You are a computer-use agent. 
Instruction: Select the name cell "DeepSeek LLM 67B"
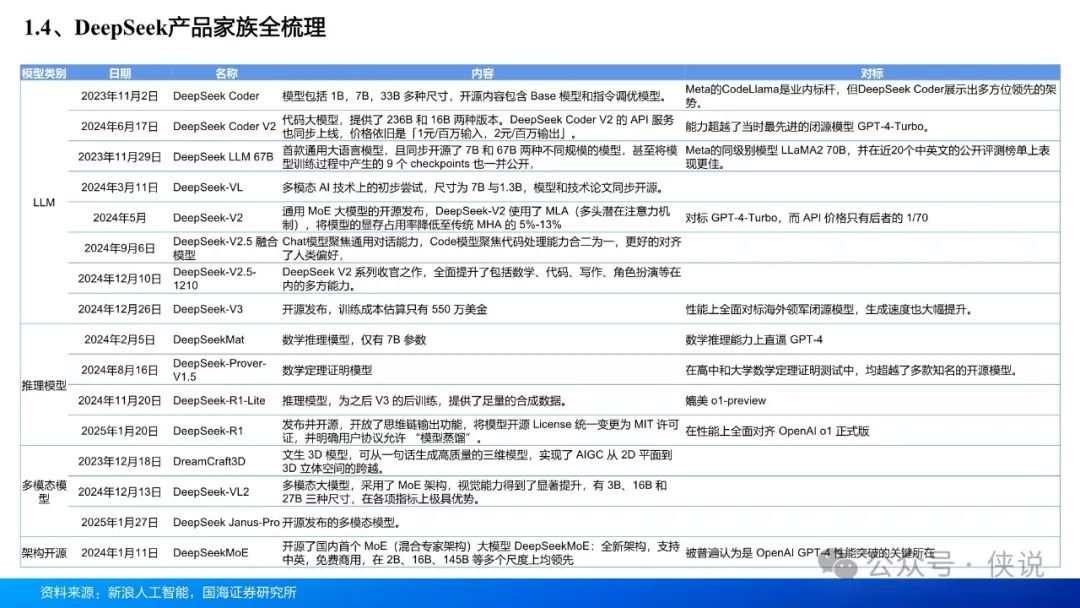click(x=223, y=156)
